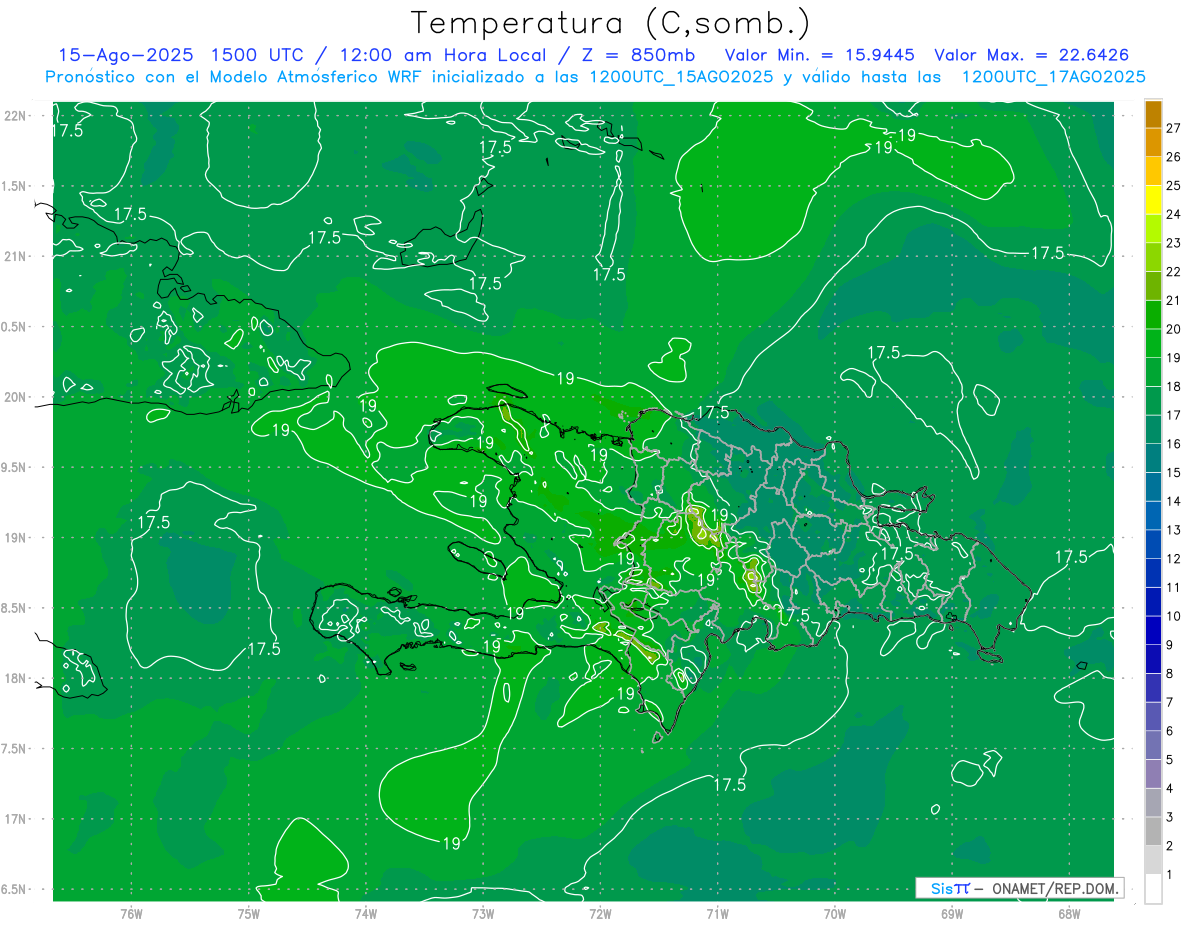This screenshot has height=927, width=1200.
Task: Click the "18N" latitude axis label
Action: pyautogui.click(x=17, y=678)
